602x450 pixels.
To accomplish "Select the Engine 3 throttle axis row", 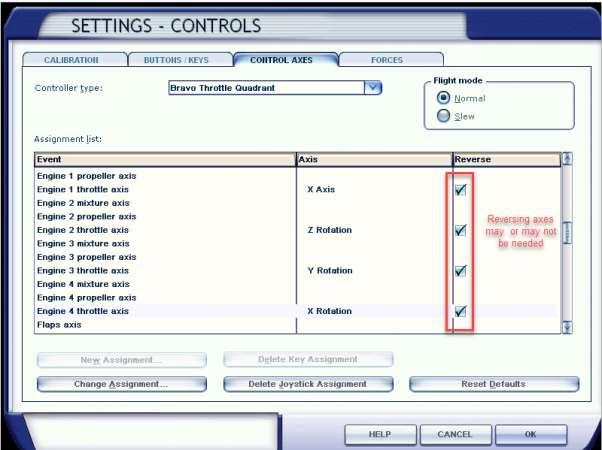I will tap(296, 271).
